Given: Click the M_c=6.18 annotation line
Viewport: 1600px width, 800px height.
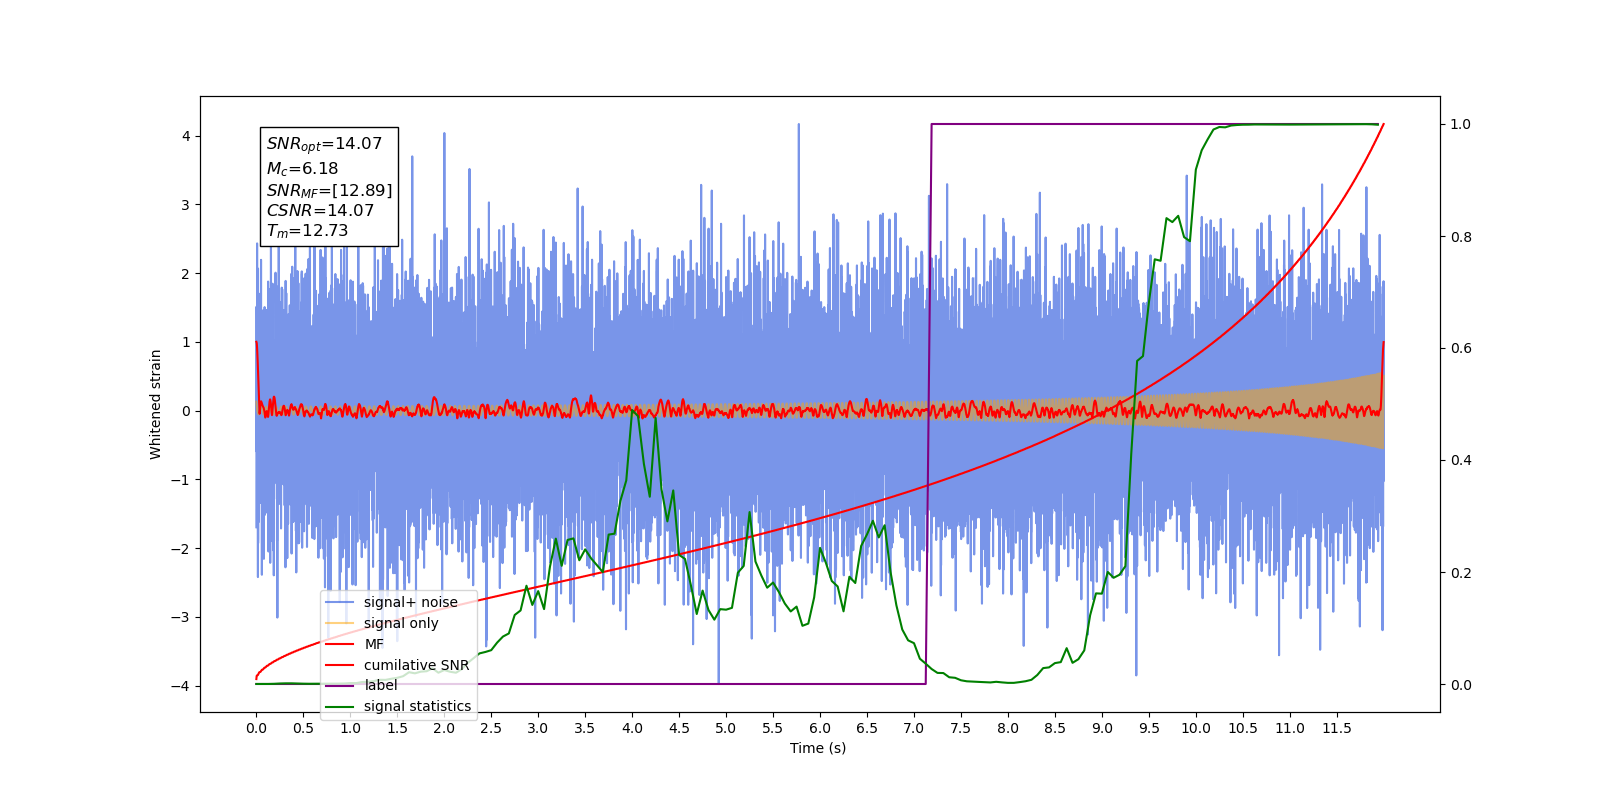Looking at the screenshot, I should 302,169.
